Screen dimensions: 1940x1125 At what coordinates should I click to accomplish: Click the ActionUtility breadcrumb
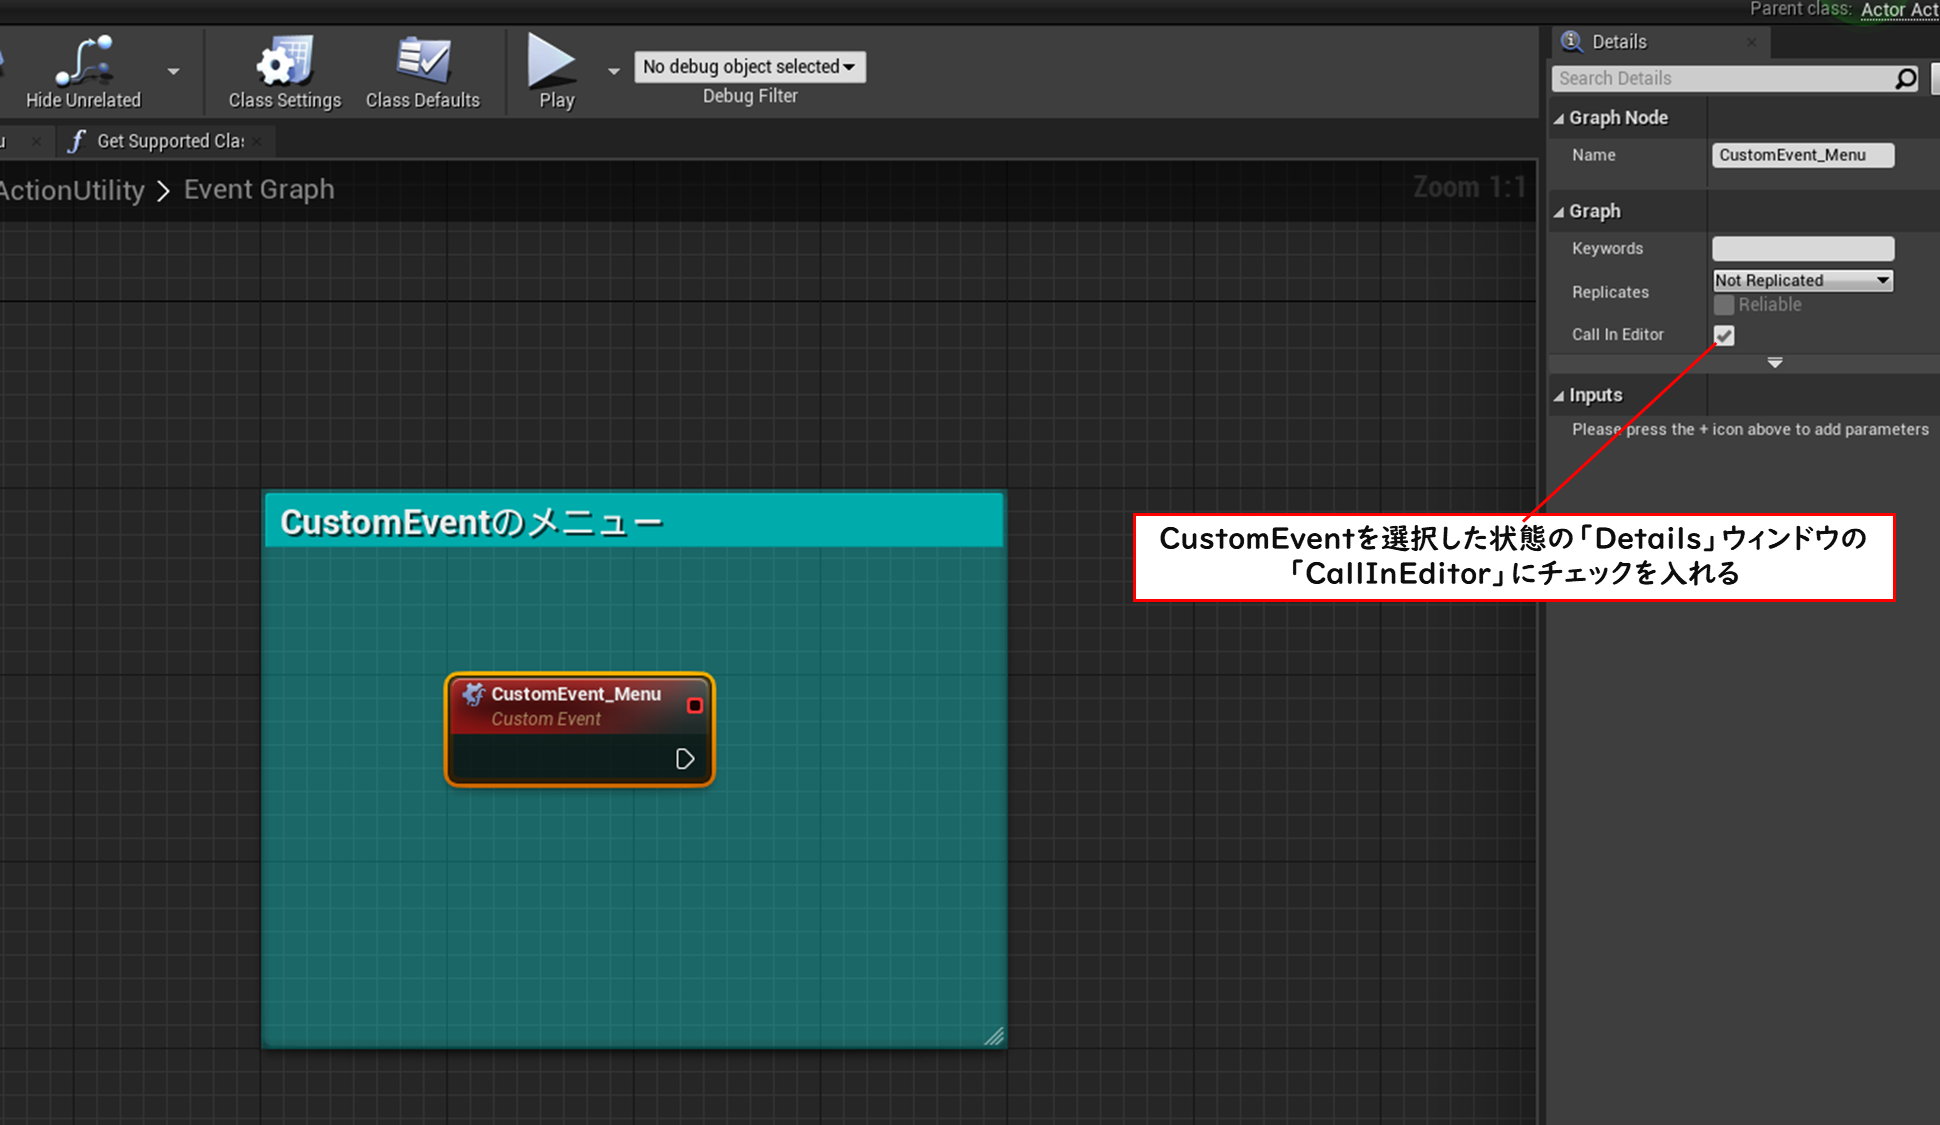pyautogui.click(x=72, y=190)
